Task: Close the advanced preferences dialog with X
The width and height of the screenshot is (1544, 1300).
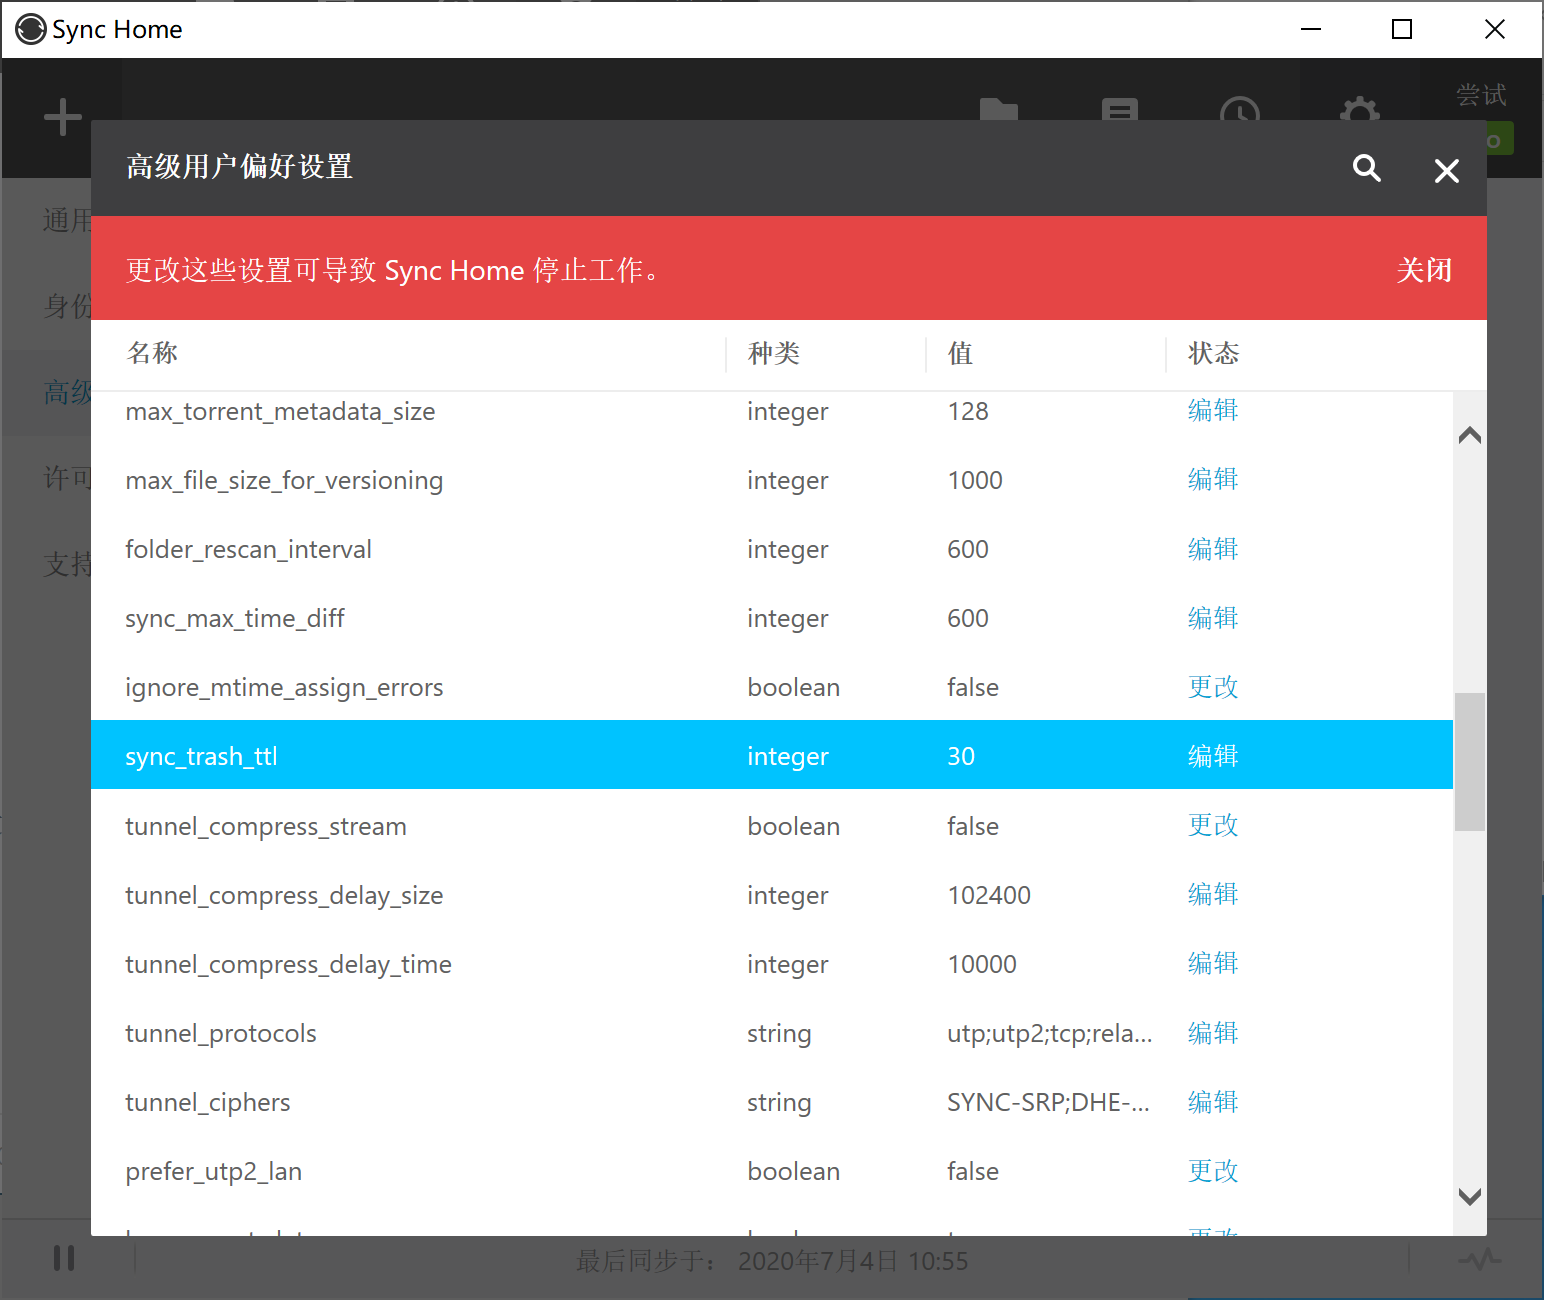Action: (x=1446, y=171)
